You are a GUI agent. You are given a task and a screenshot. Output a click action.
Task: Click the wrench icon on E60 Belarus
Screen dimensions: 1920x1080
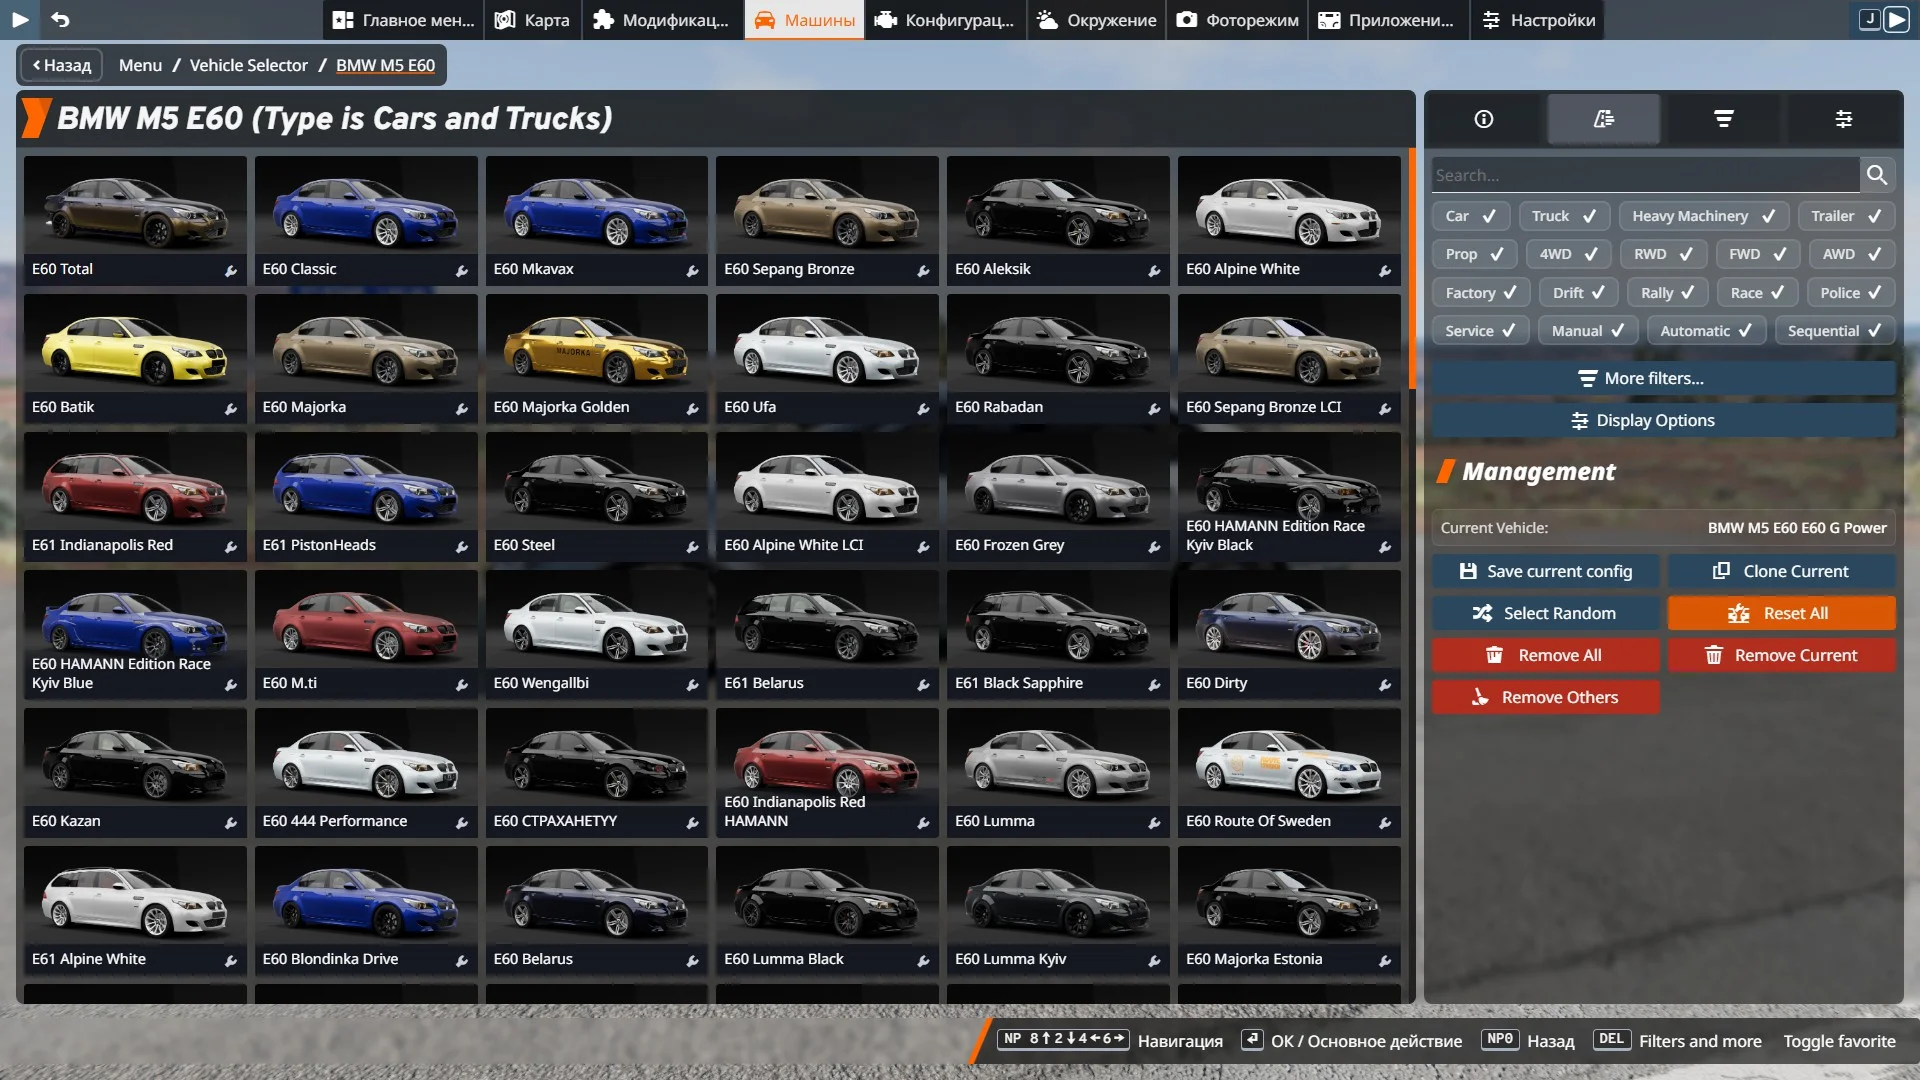(x=692, y=960)
